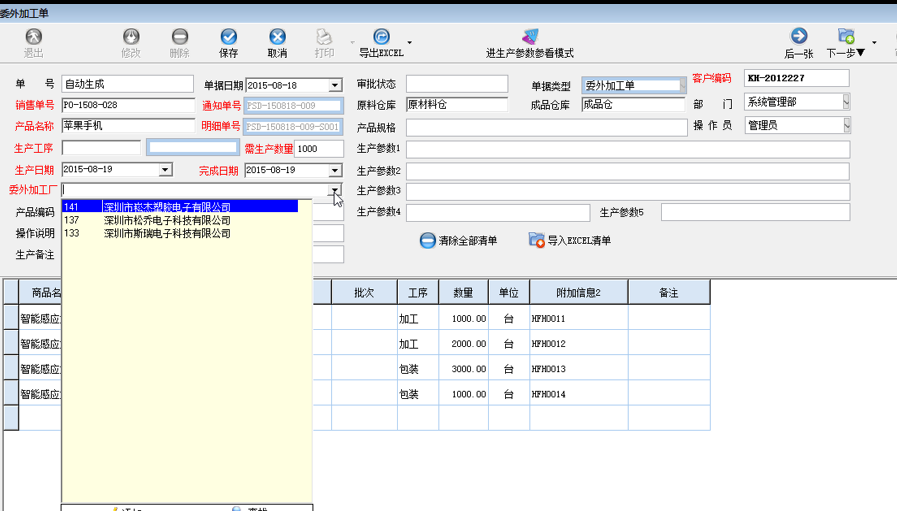Image resolution: width=897 pixels, height=511 pixels.
Task: Select factory 141 in dropdown list
Action: coord(180,207)
